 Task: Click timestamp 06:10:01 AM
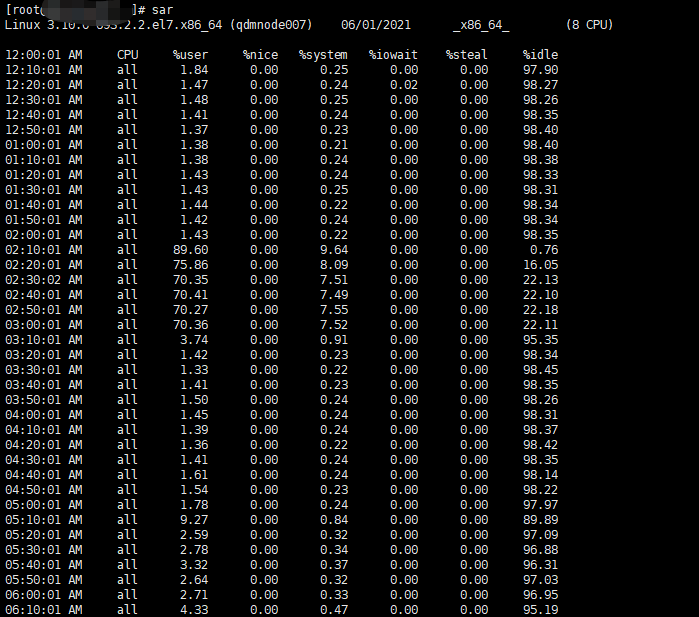[x=44, y=610]
